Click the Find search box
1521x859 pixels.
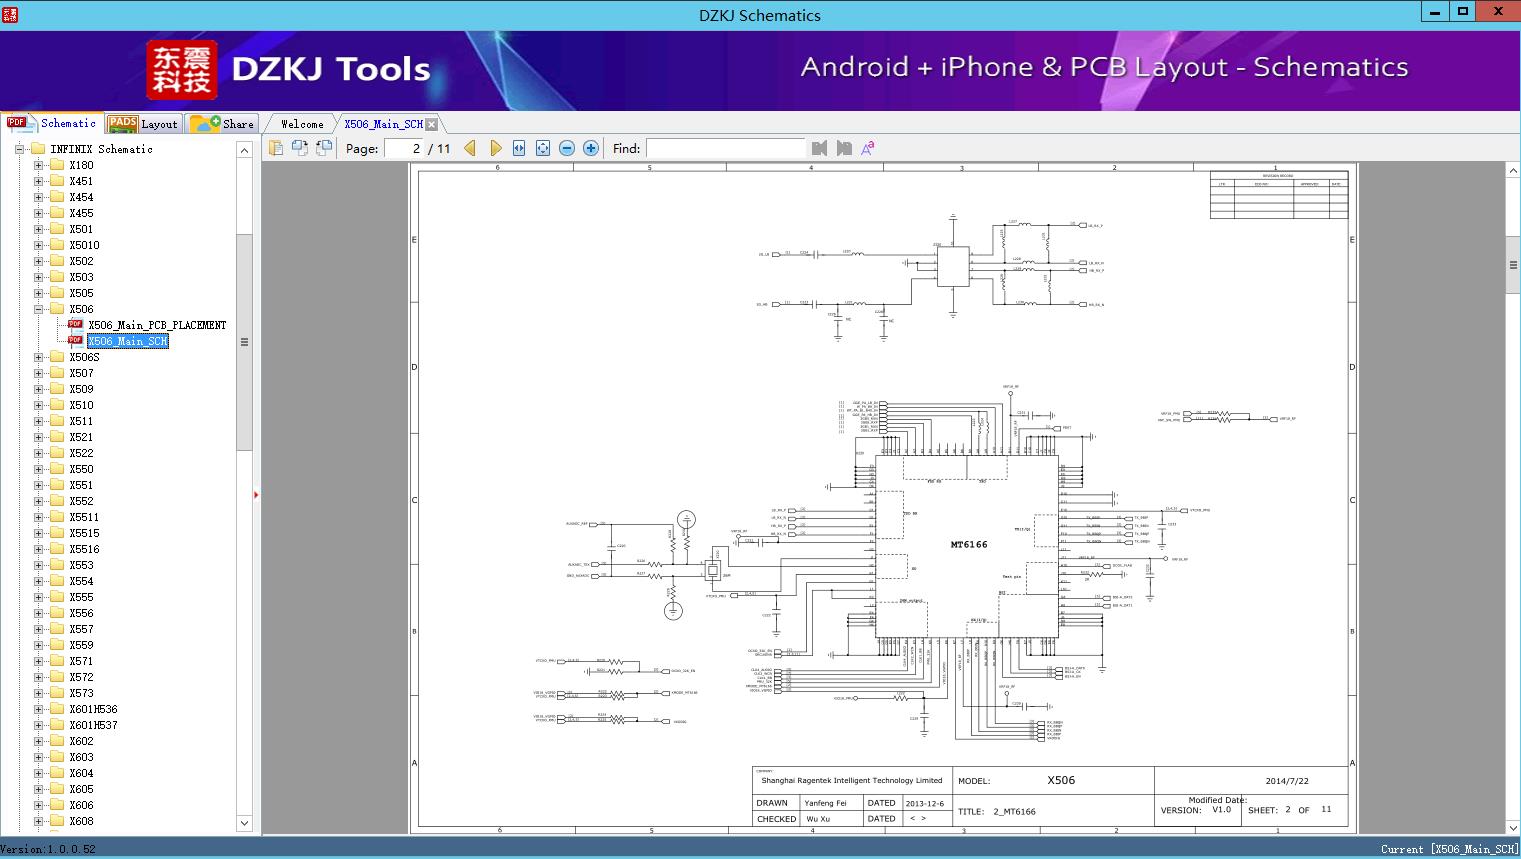725,148
